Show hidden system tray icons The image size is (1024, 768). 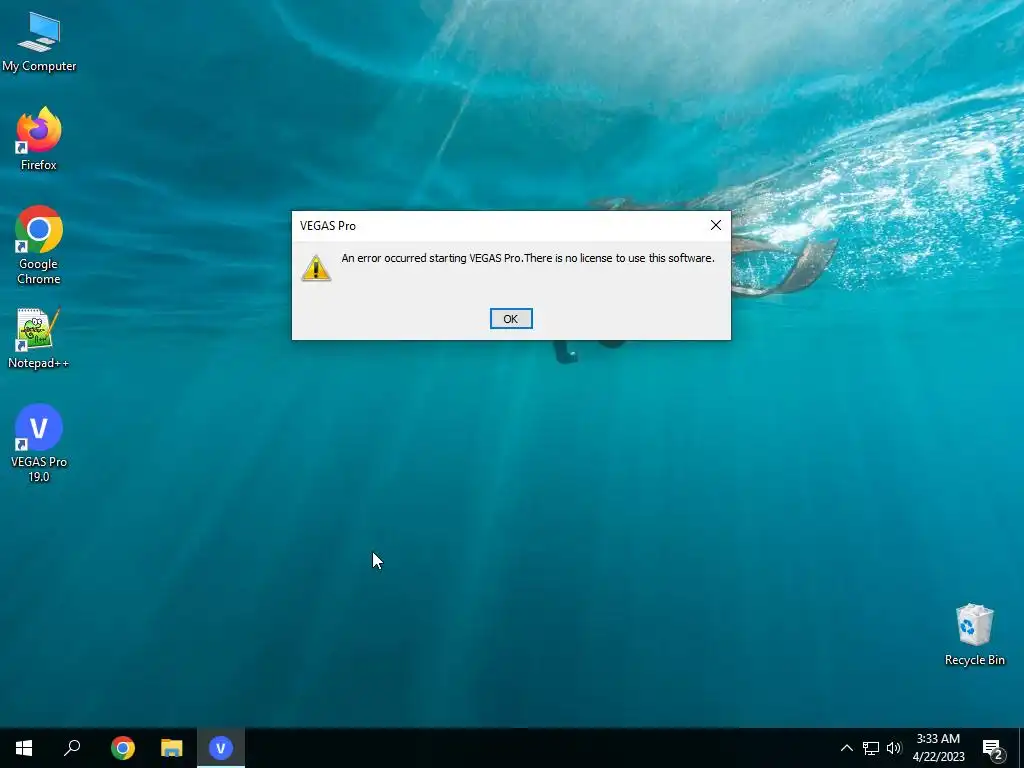(x=846, y=748)
